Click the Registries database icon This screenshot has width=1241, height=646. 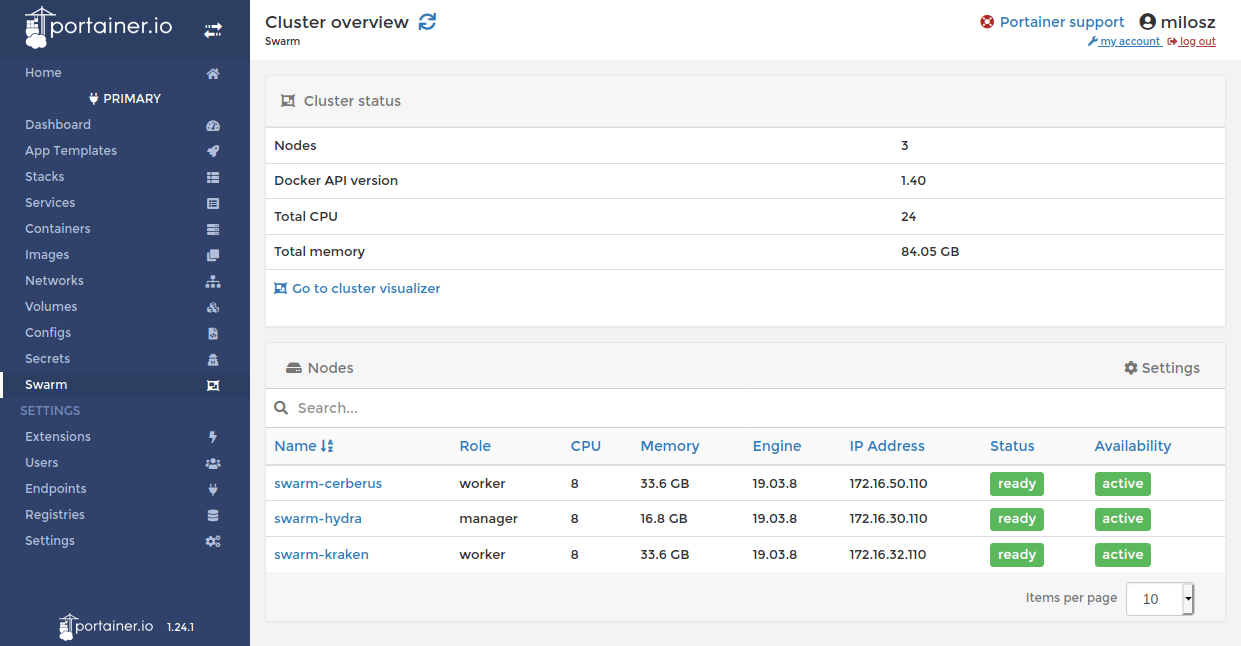tap(213, 516)
